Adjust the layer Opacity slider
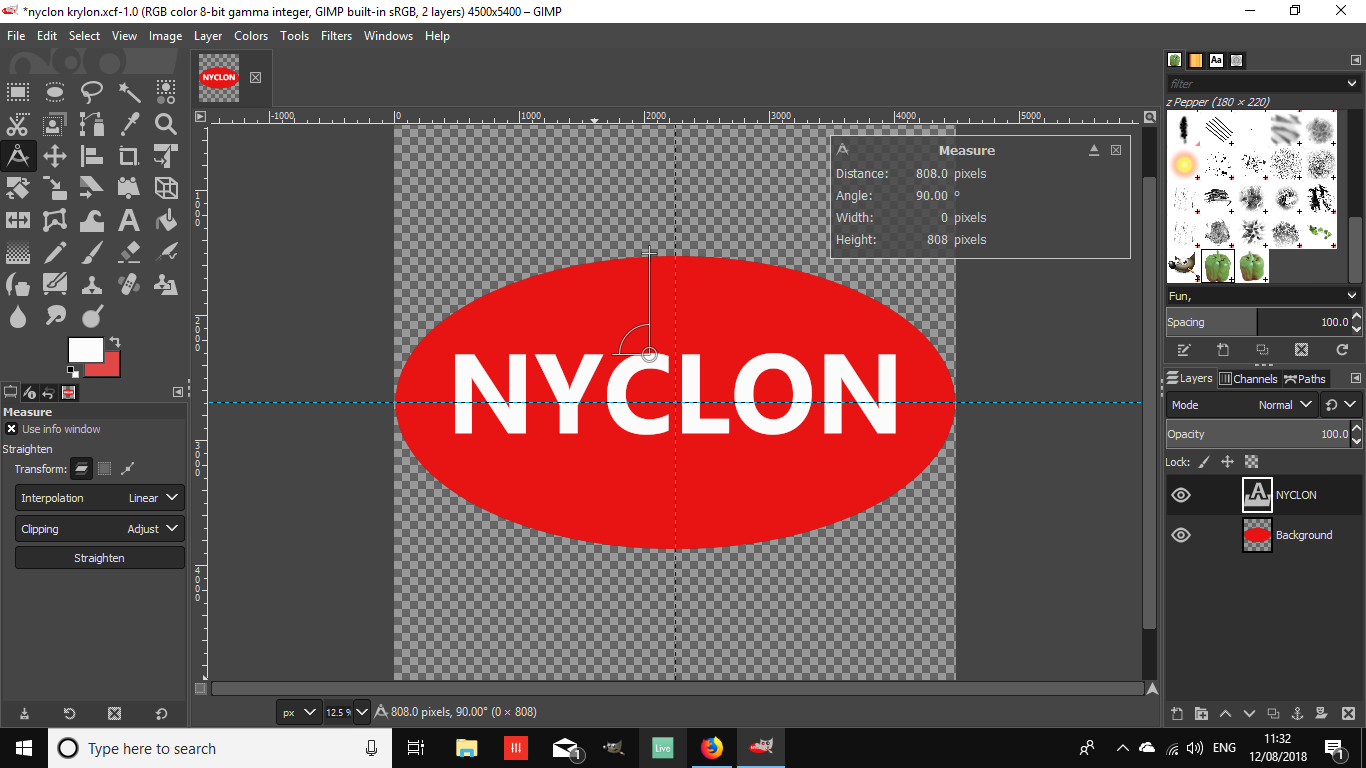Viewport: 1366px width, 768px height. tap(1258, 434)
